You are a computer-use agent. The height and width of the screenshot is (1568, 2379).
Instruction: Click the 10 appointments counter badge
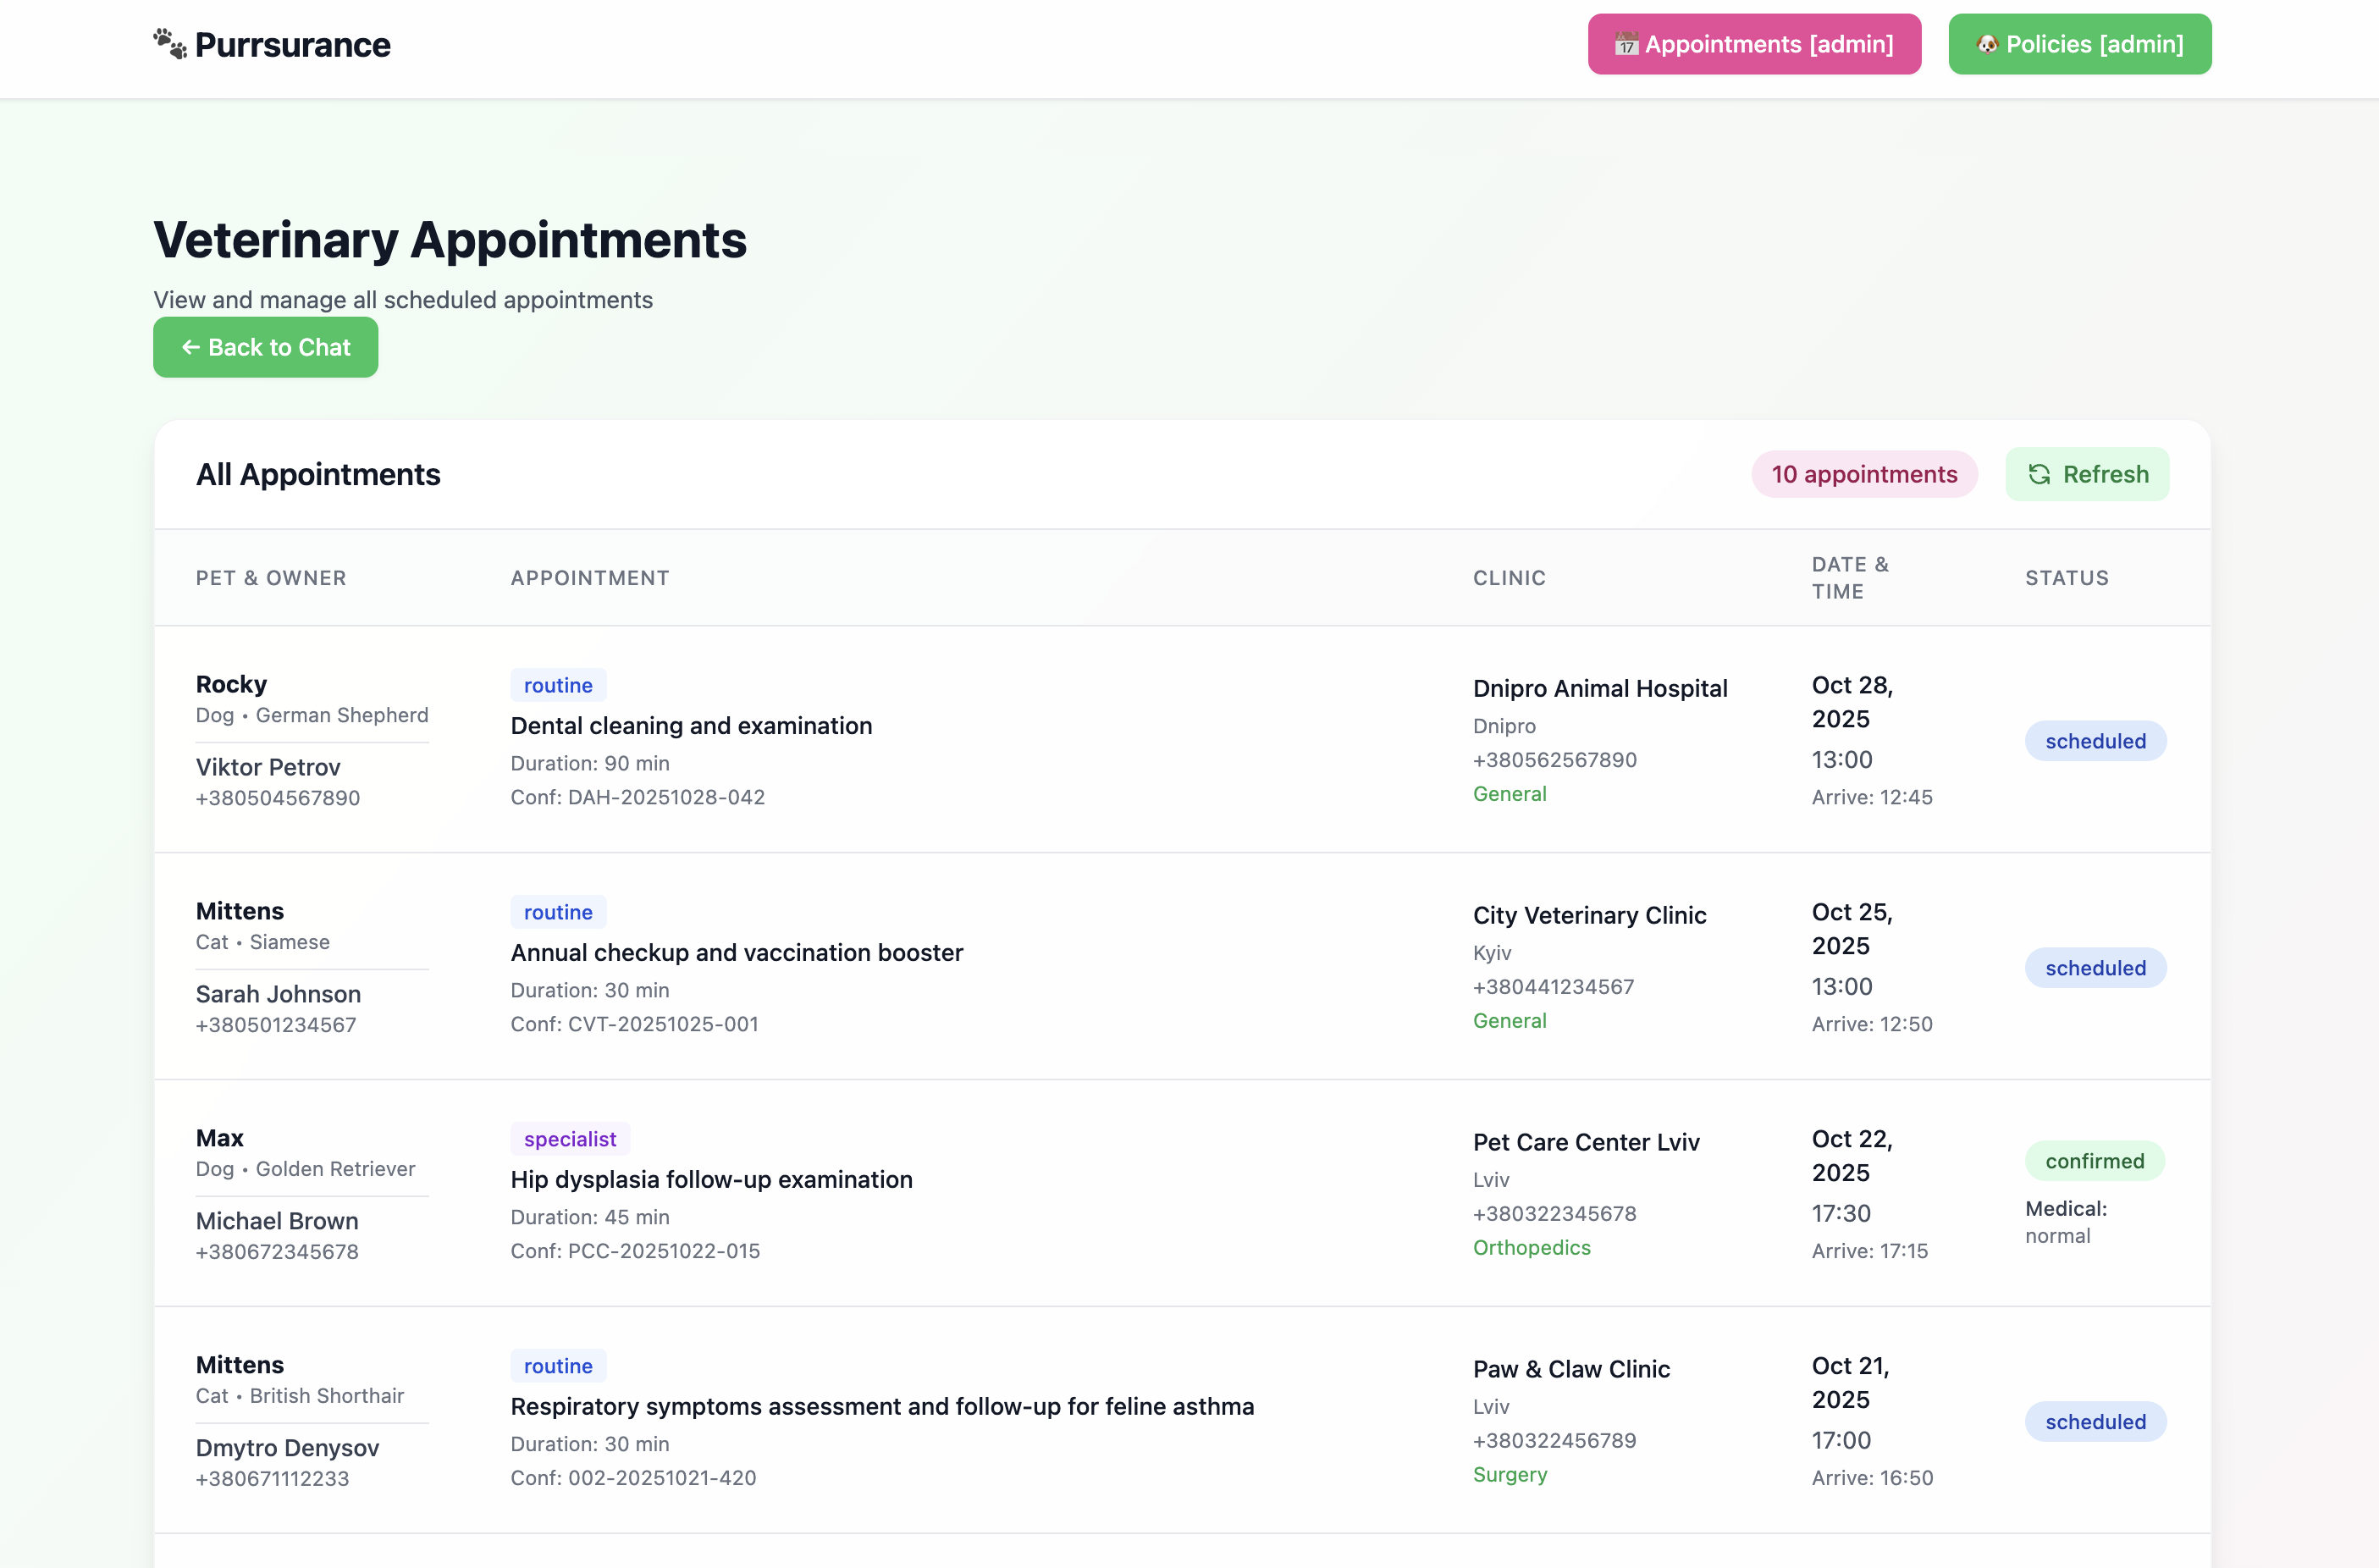(1864, 474)
